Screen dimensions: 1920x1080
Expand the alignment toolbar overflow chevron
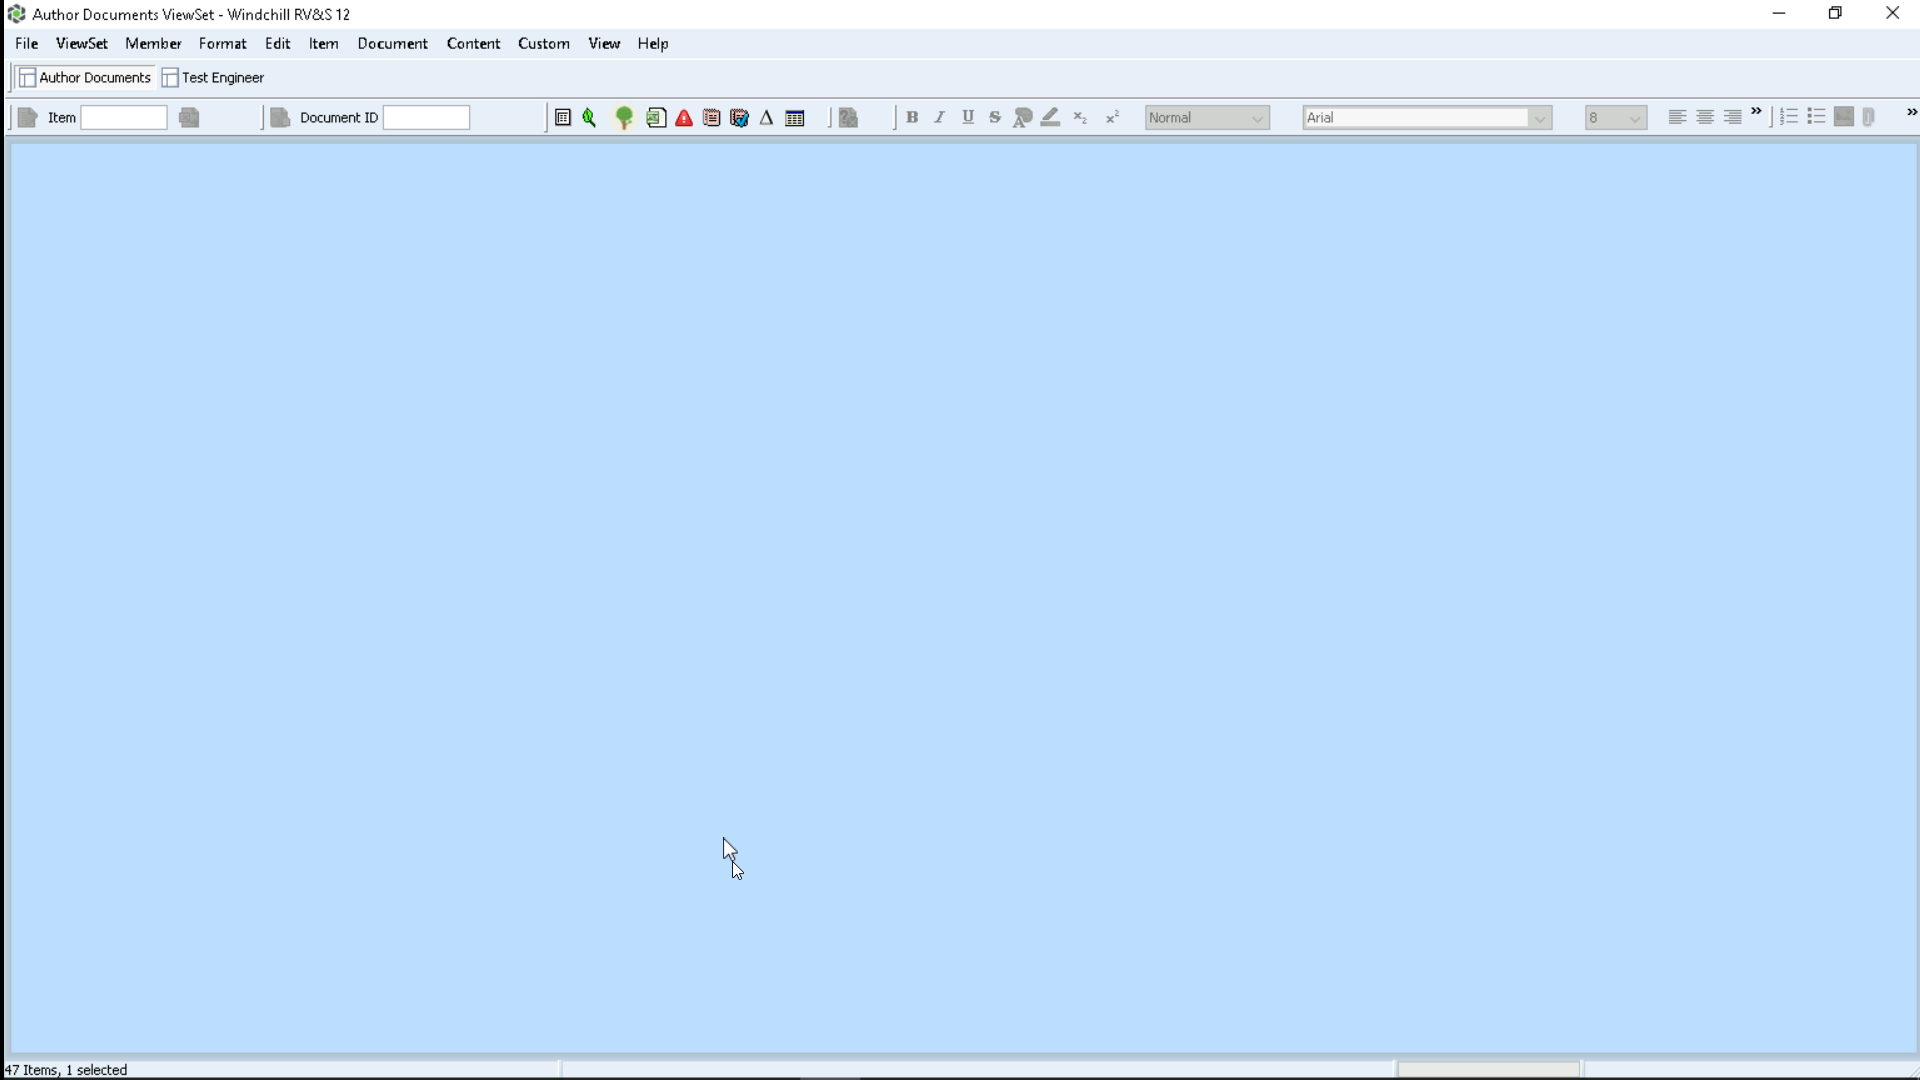pos(1757,112)
